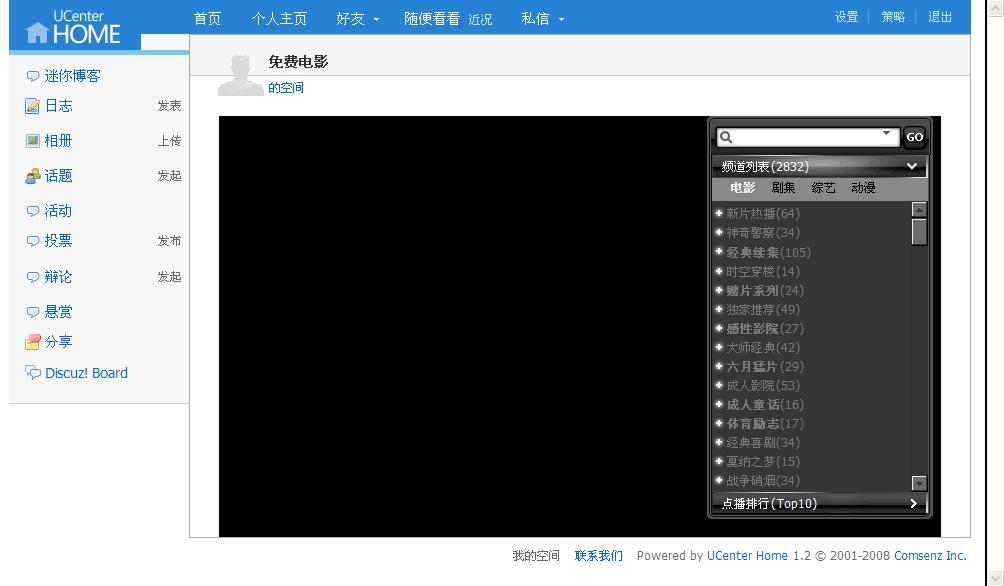Expand 赌片系列(24) plus icon
The height and width of the screenshot is (586, 1004).
pos(719,290)
